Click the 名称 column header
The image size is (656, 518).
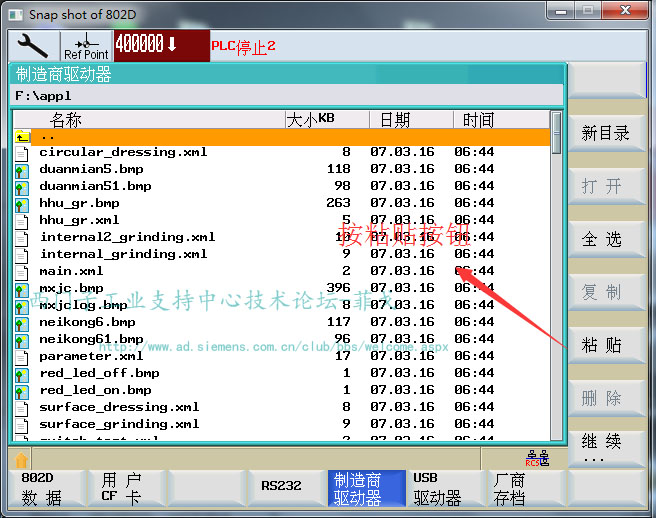(149, 120)
